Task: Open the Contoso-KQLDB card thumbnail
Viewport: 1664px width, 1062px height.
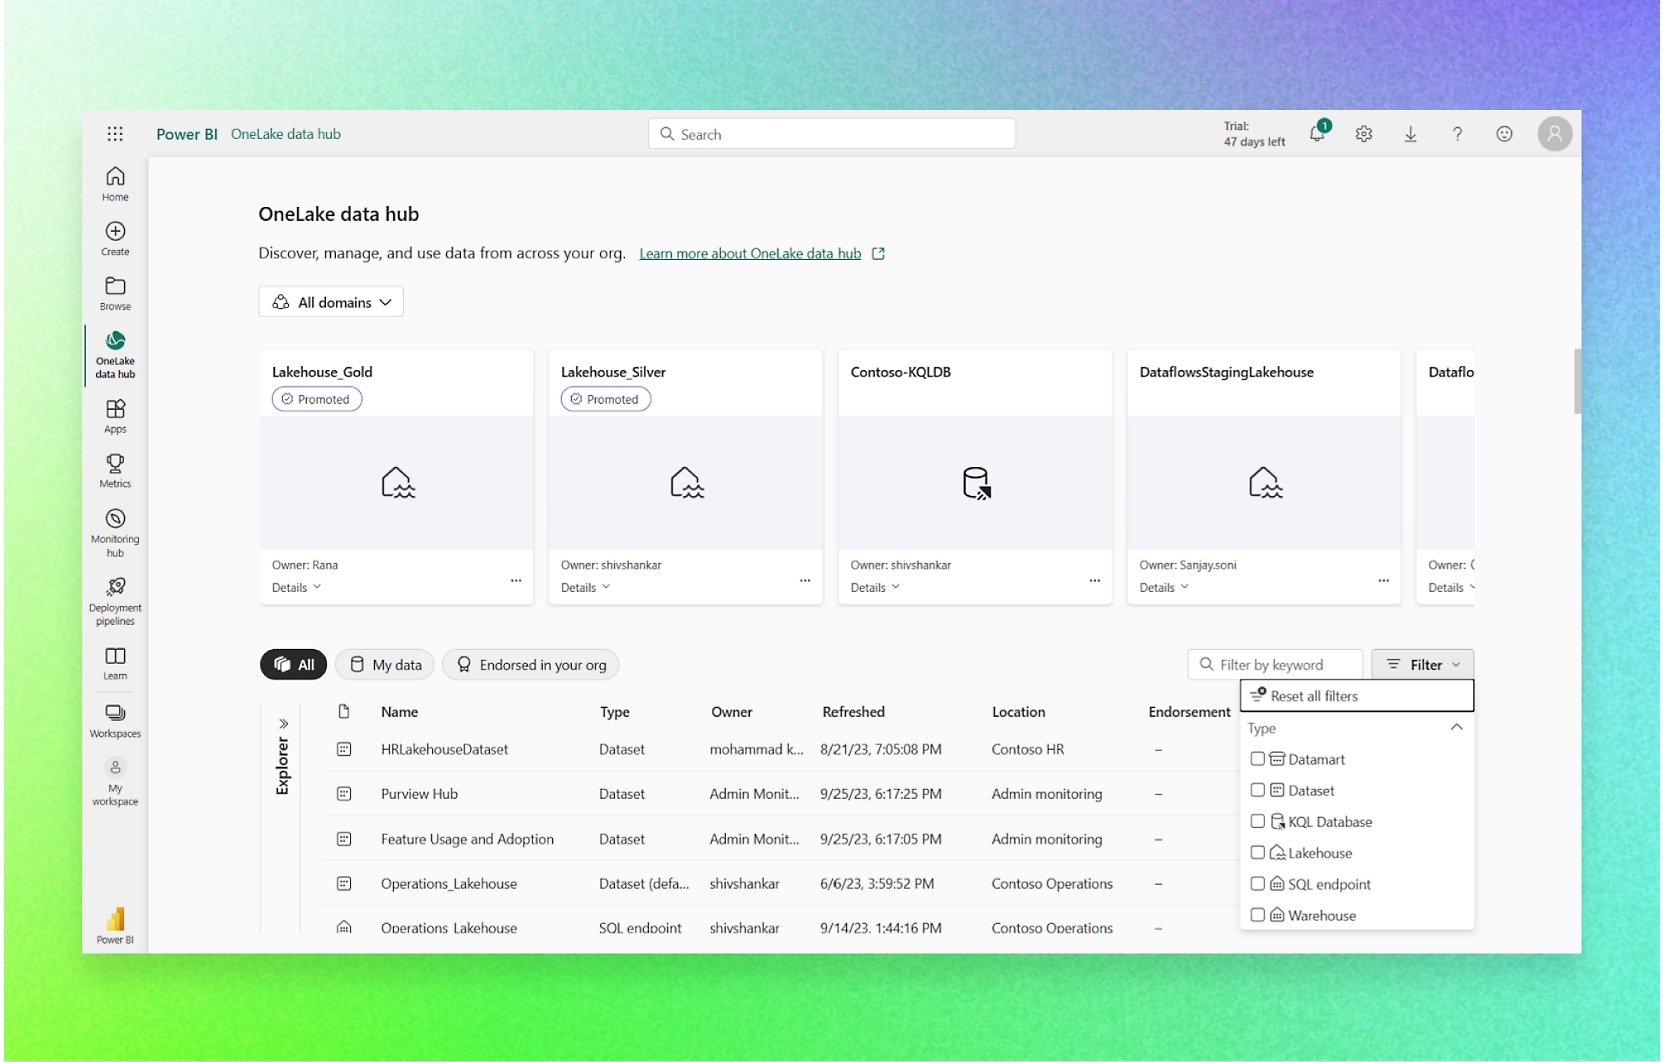Action: click(x=975, y=483)
